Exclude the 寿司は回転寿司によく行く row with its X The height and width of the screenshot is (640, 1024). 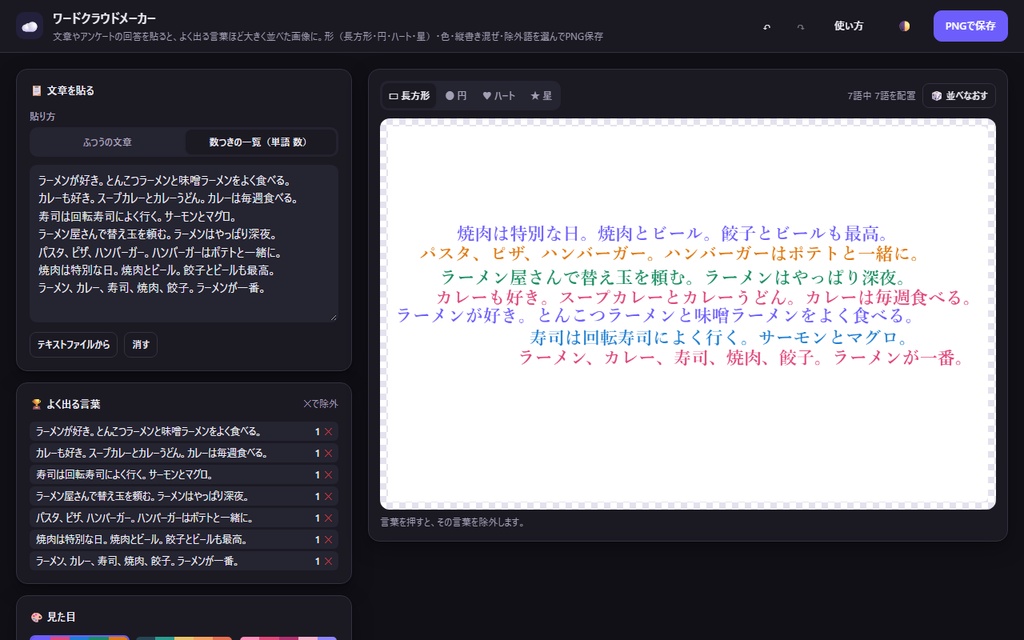tap(328, 475)
